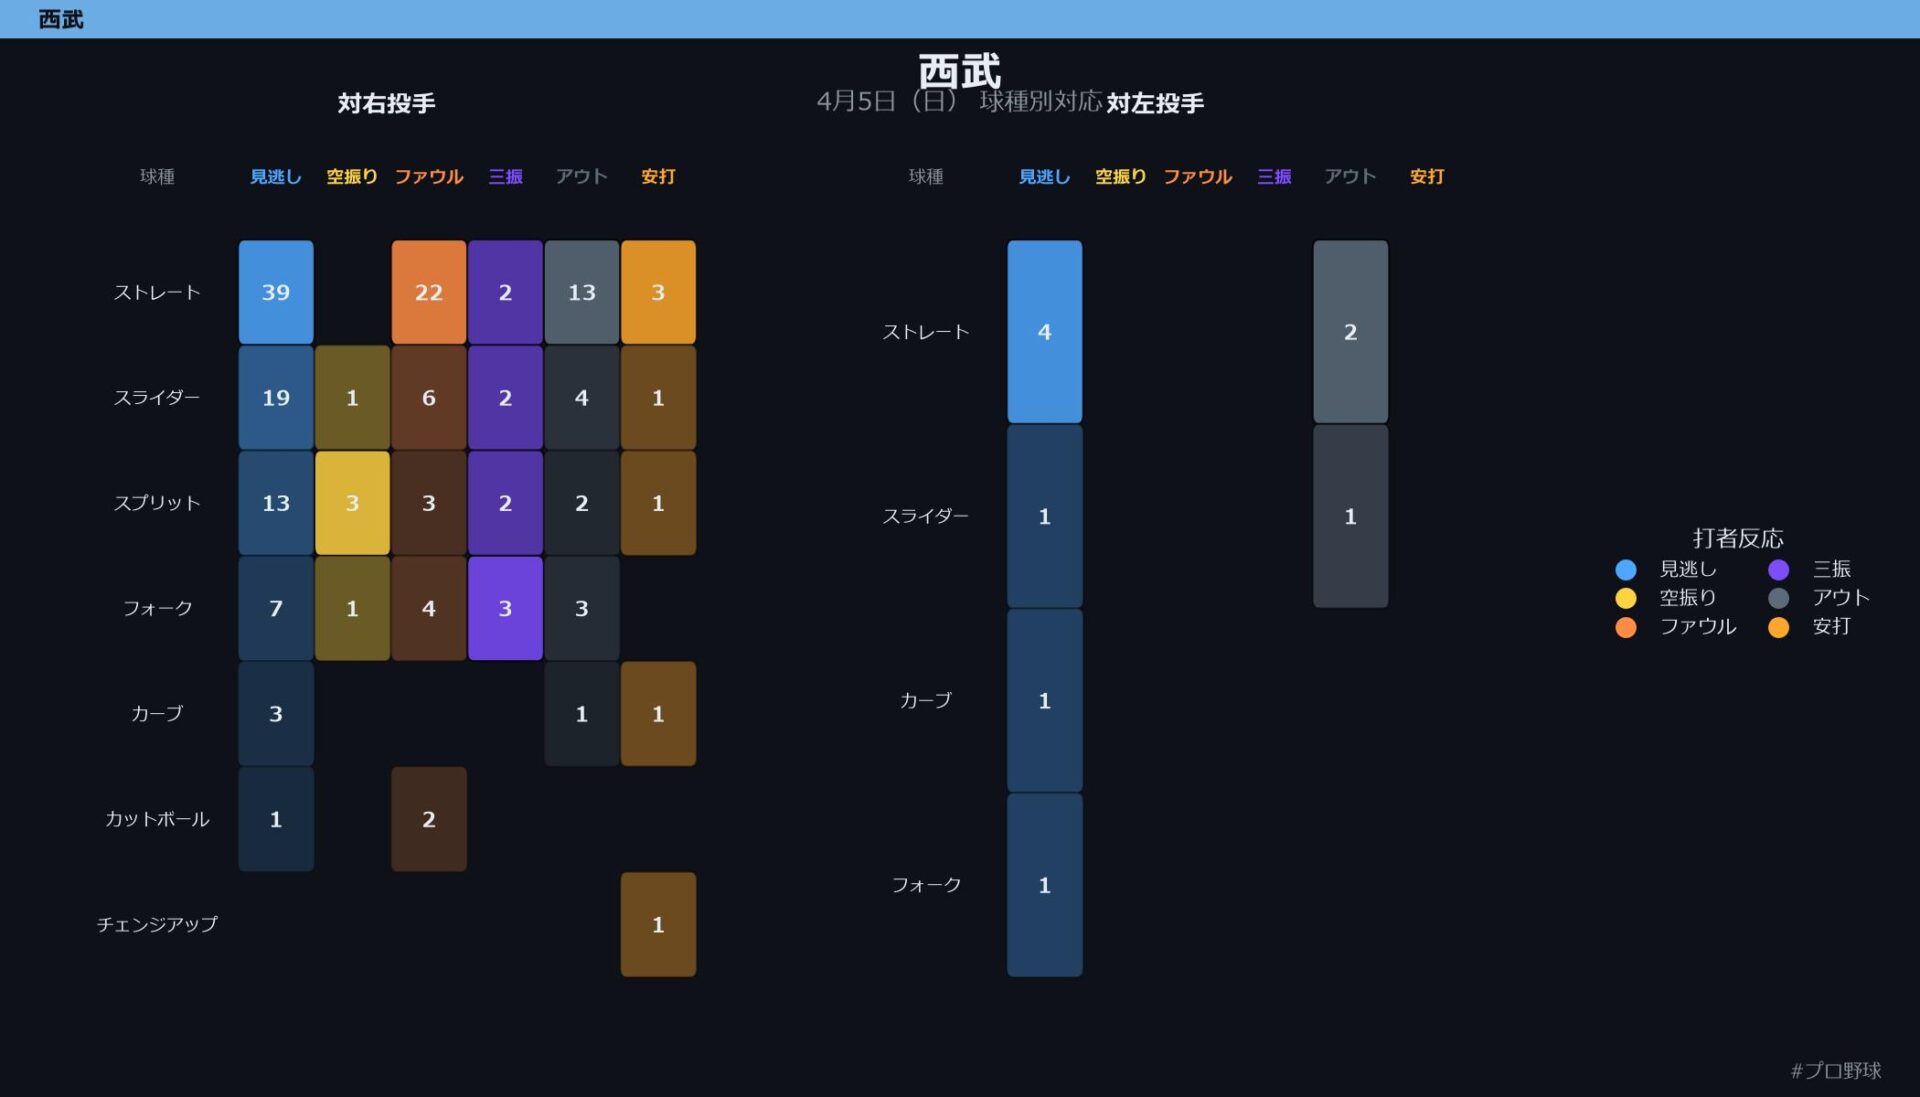1920x1097 pixels.
Task: Click 球種 header in 対左投手 panel
Action: coord(926,176)
